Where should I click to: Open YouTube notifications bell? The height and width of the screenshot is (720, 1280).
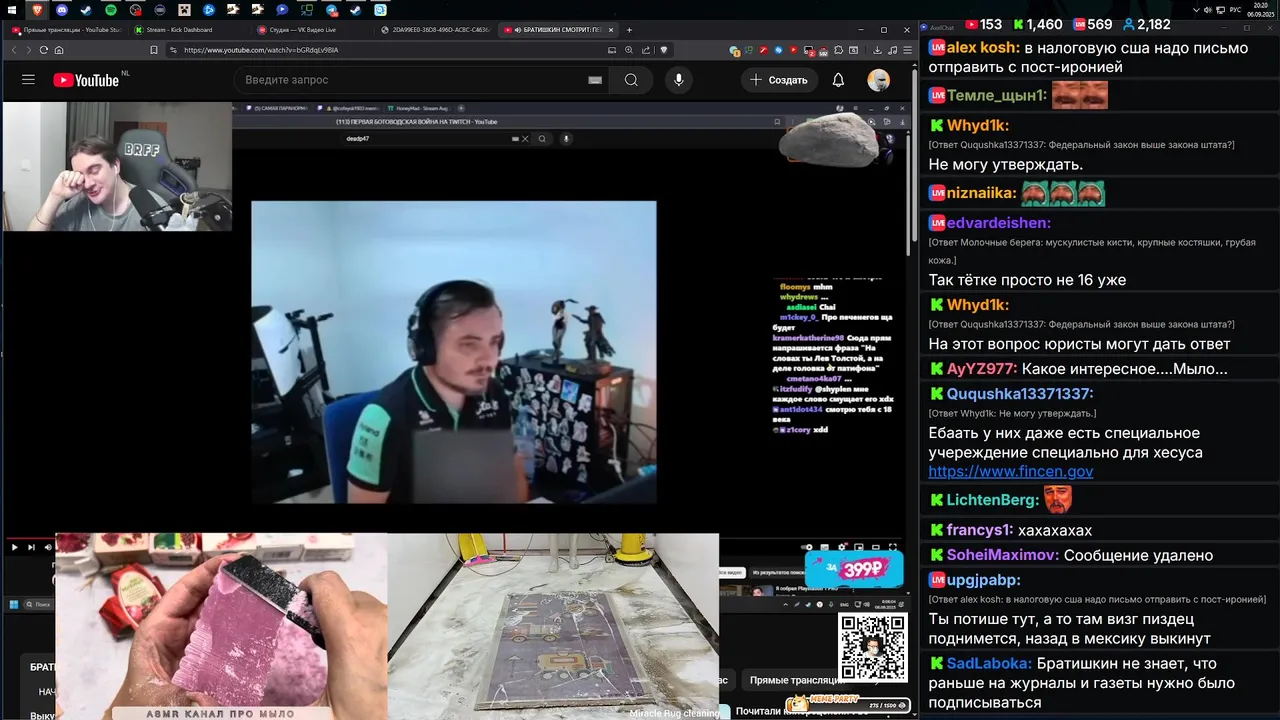click(838, 80)
